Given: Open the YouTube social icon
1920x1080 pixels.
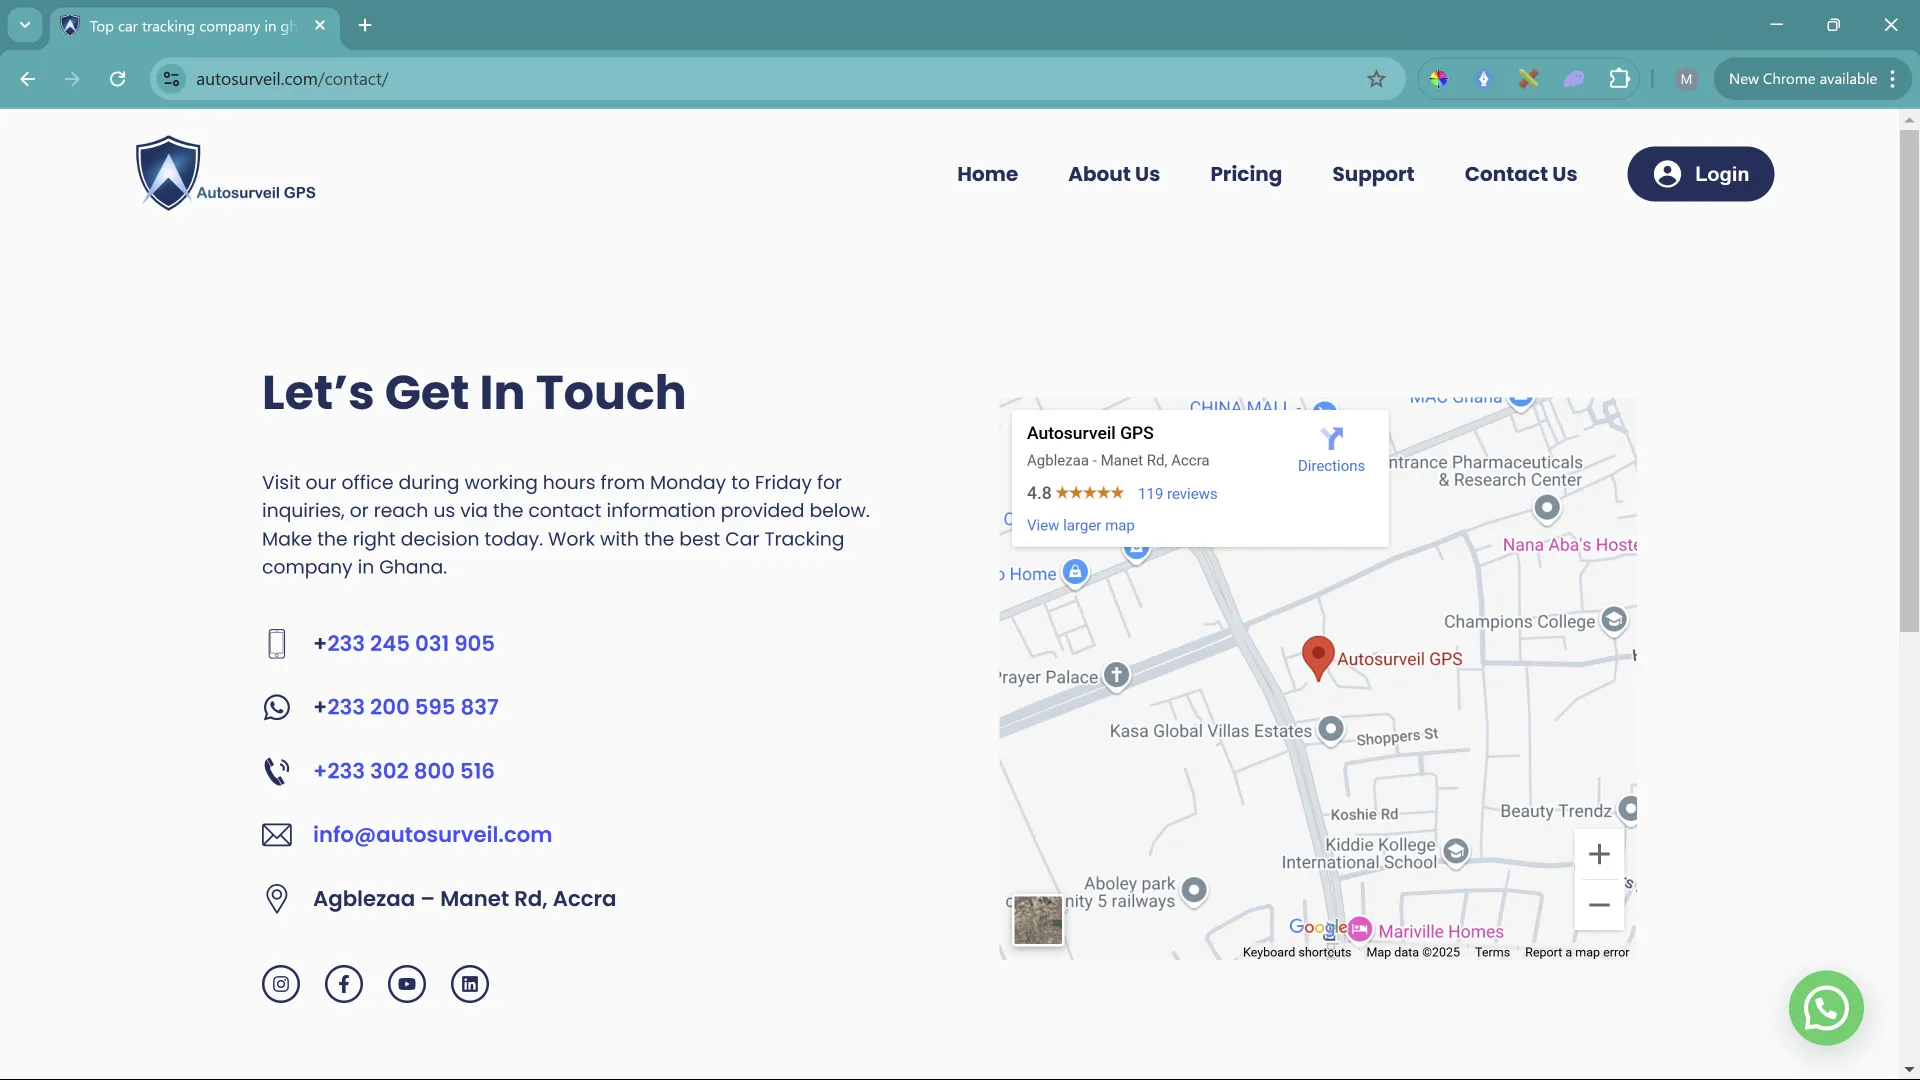Looking at the screenshot, I should [407, 984].
